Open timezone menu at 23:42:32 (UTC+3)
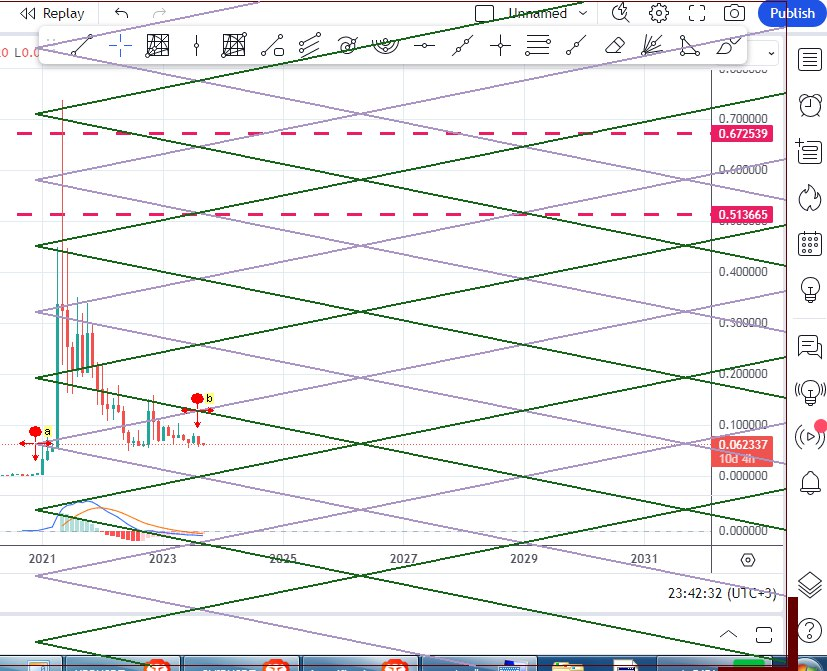 point(722,593)
